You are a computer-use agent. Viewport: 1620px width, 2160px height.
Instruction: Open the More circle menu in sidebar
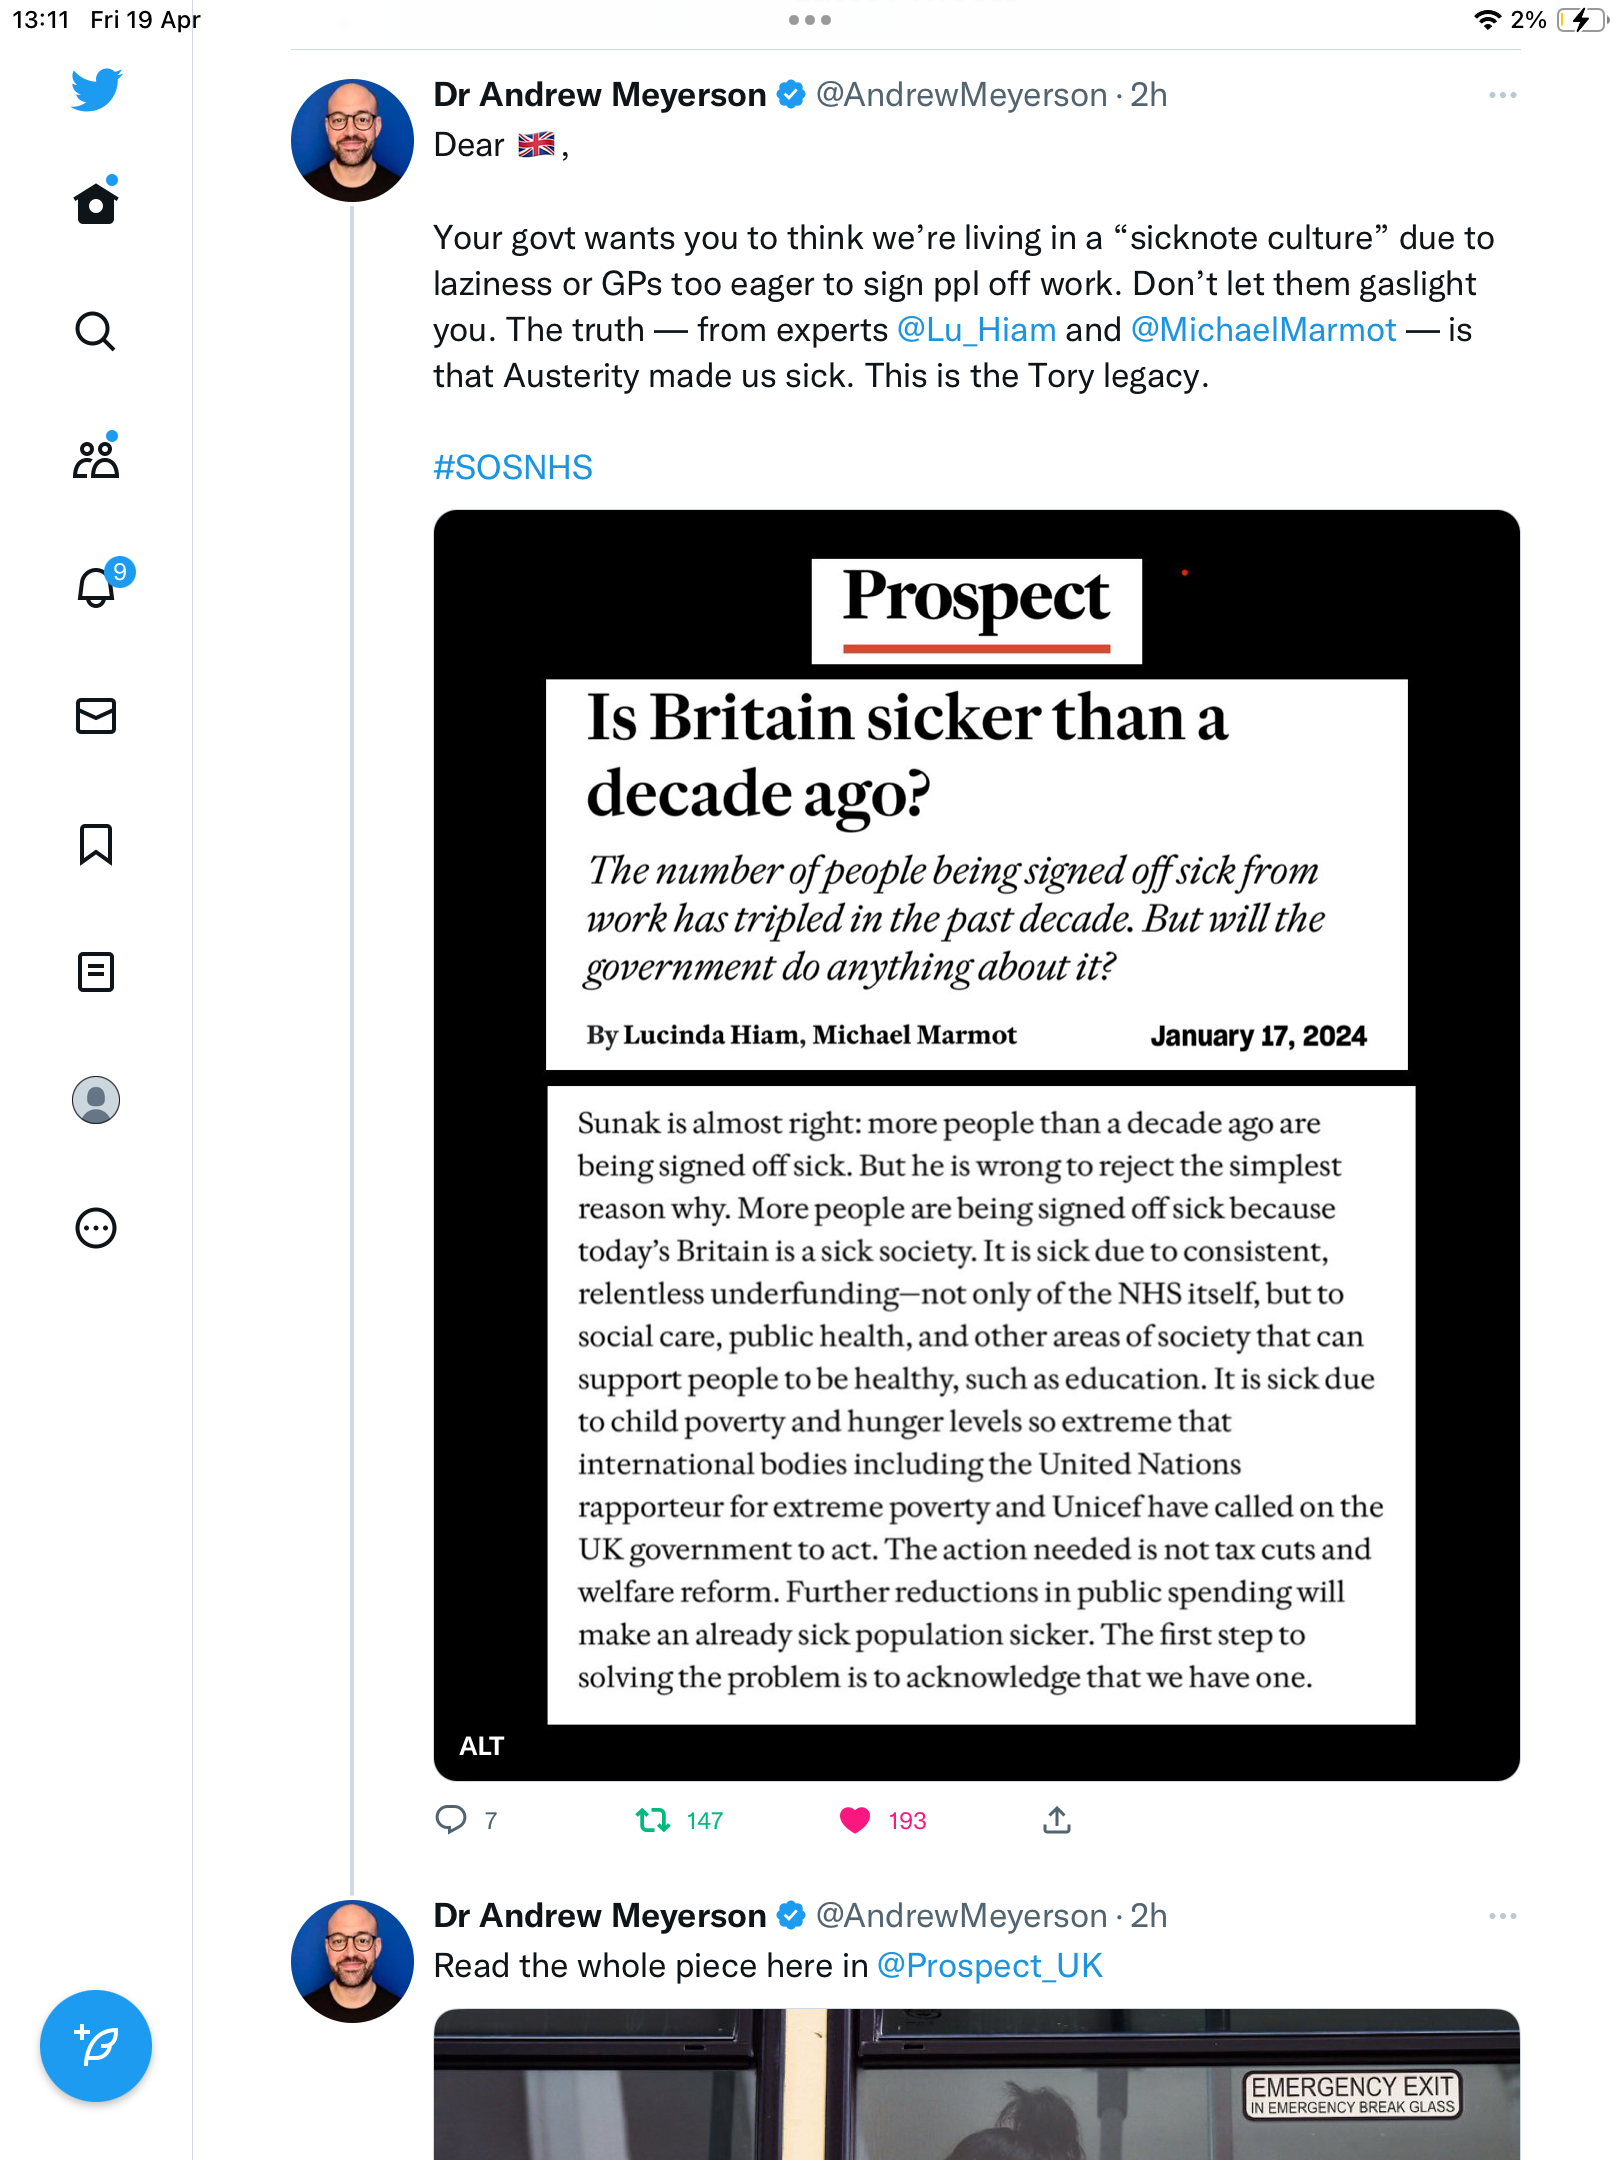(96, 1228)
